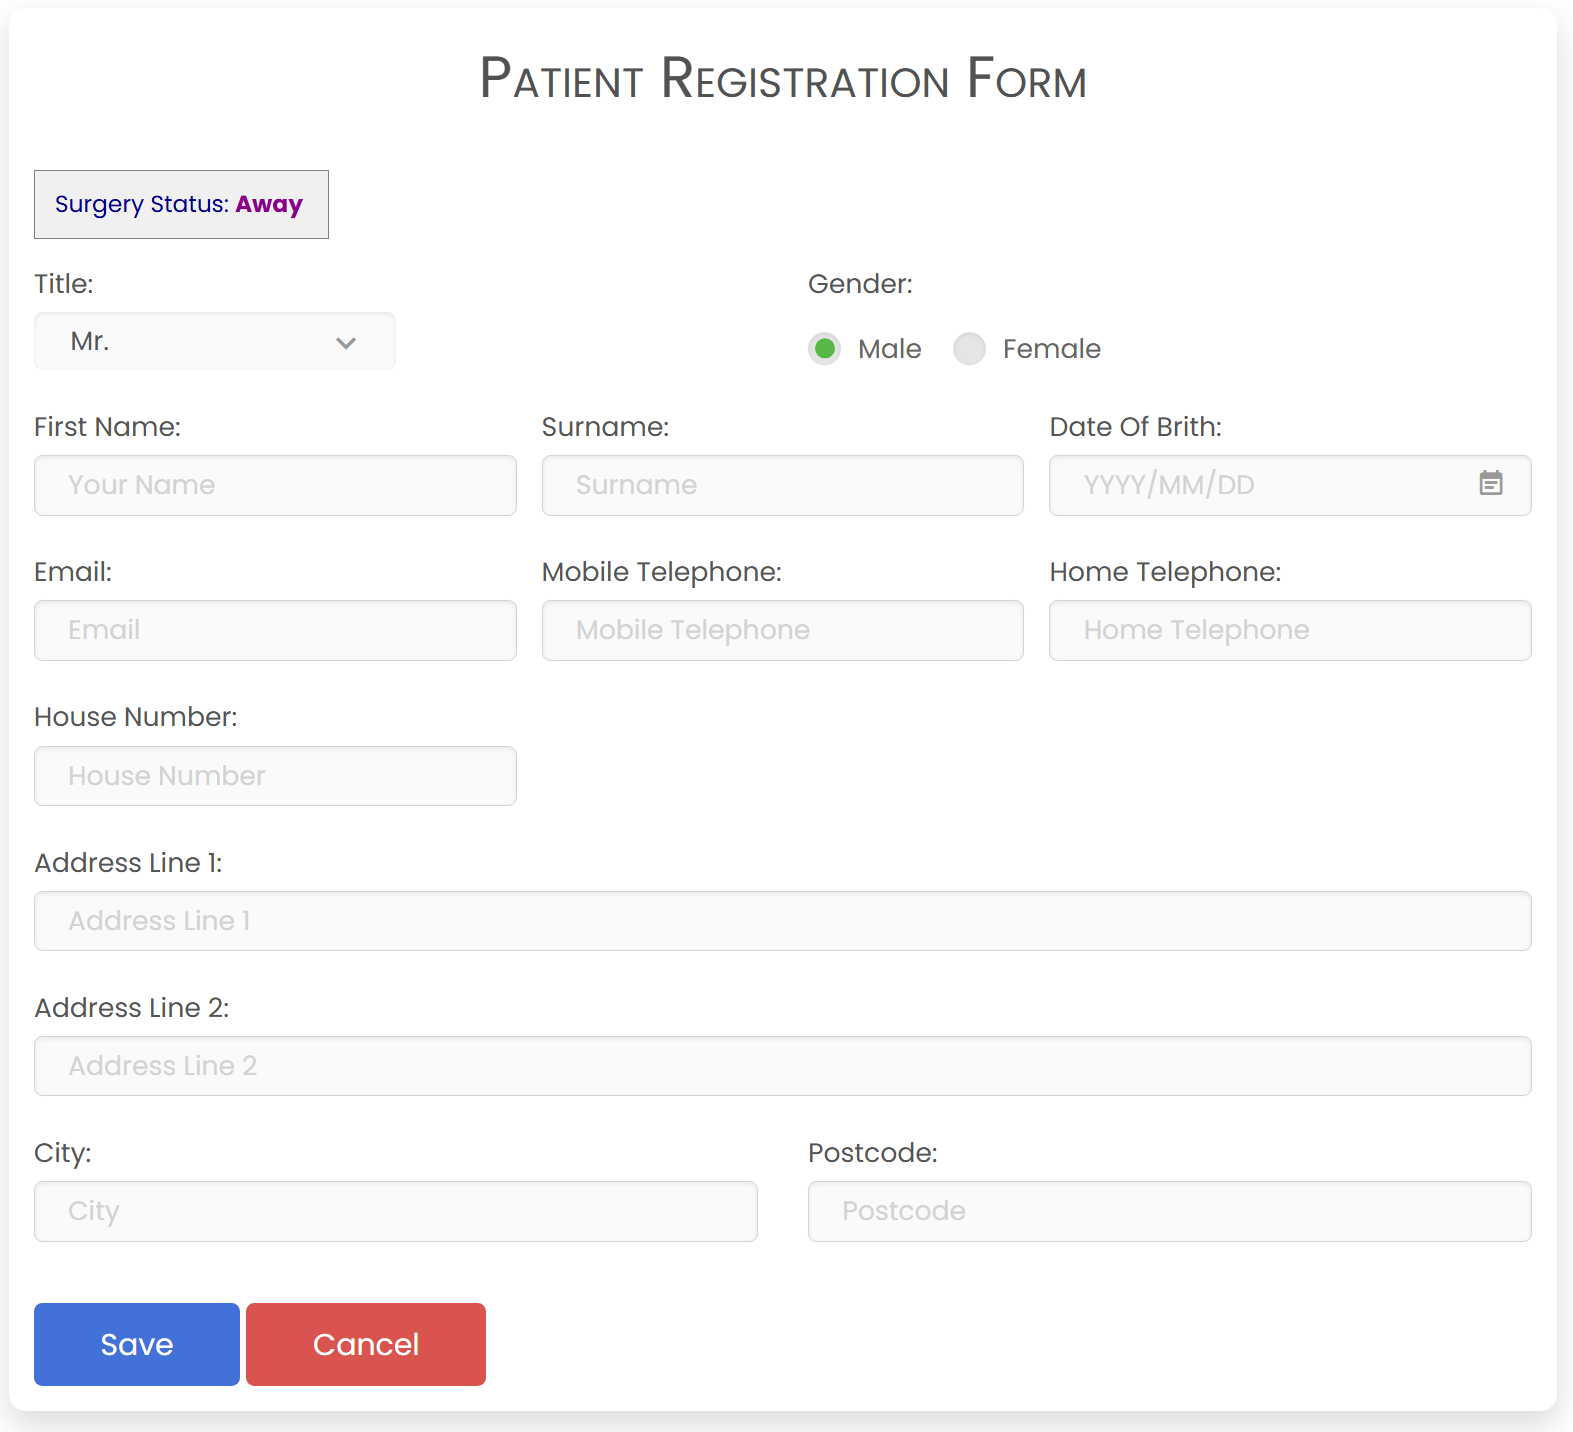Click the Date Of Brith: label
This screenshot has height=1432, width=1573.
coord(1135,427)
